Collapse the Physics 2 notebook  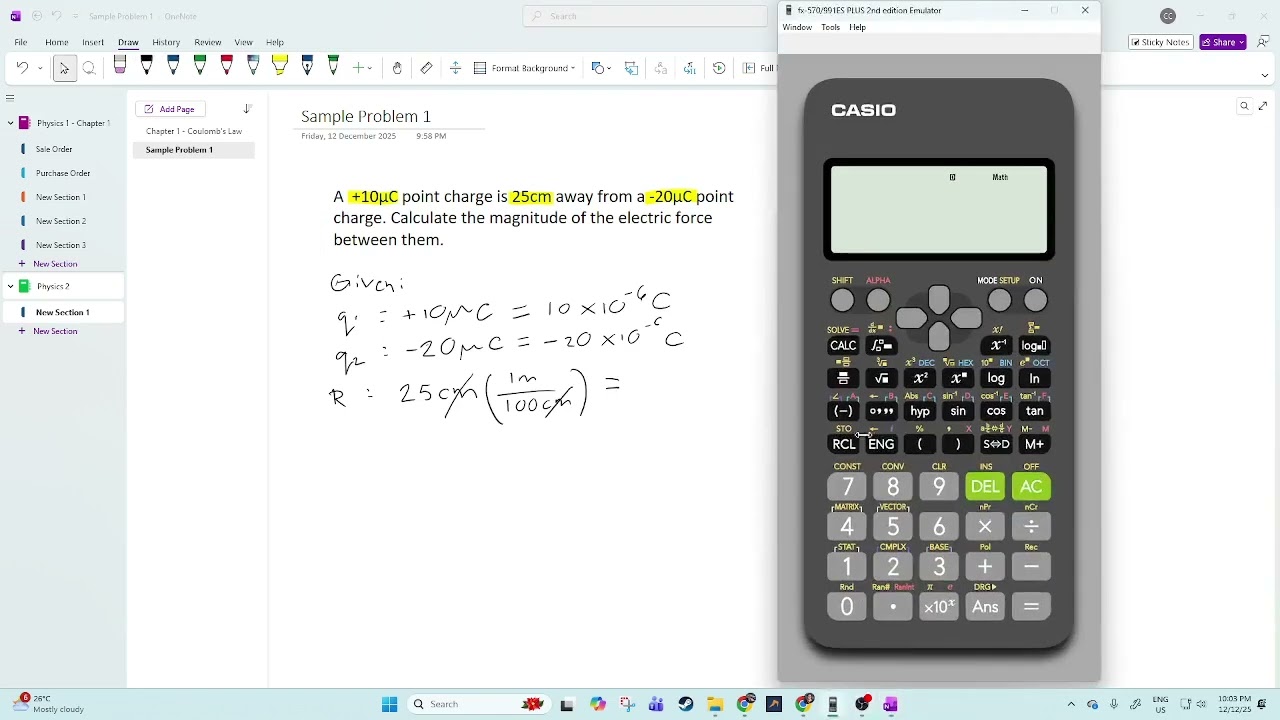10,286
